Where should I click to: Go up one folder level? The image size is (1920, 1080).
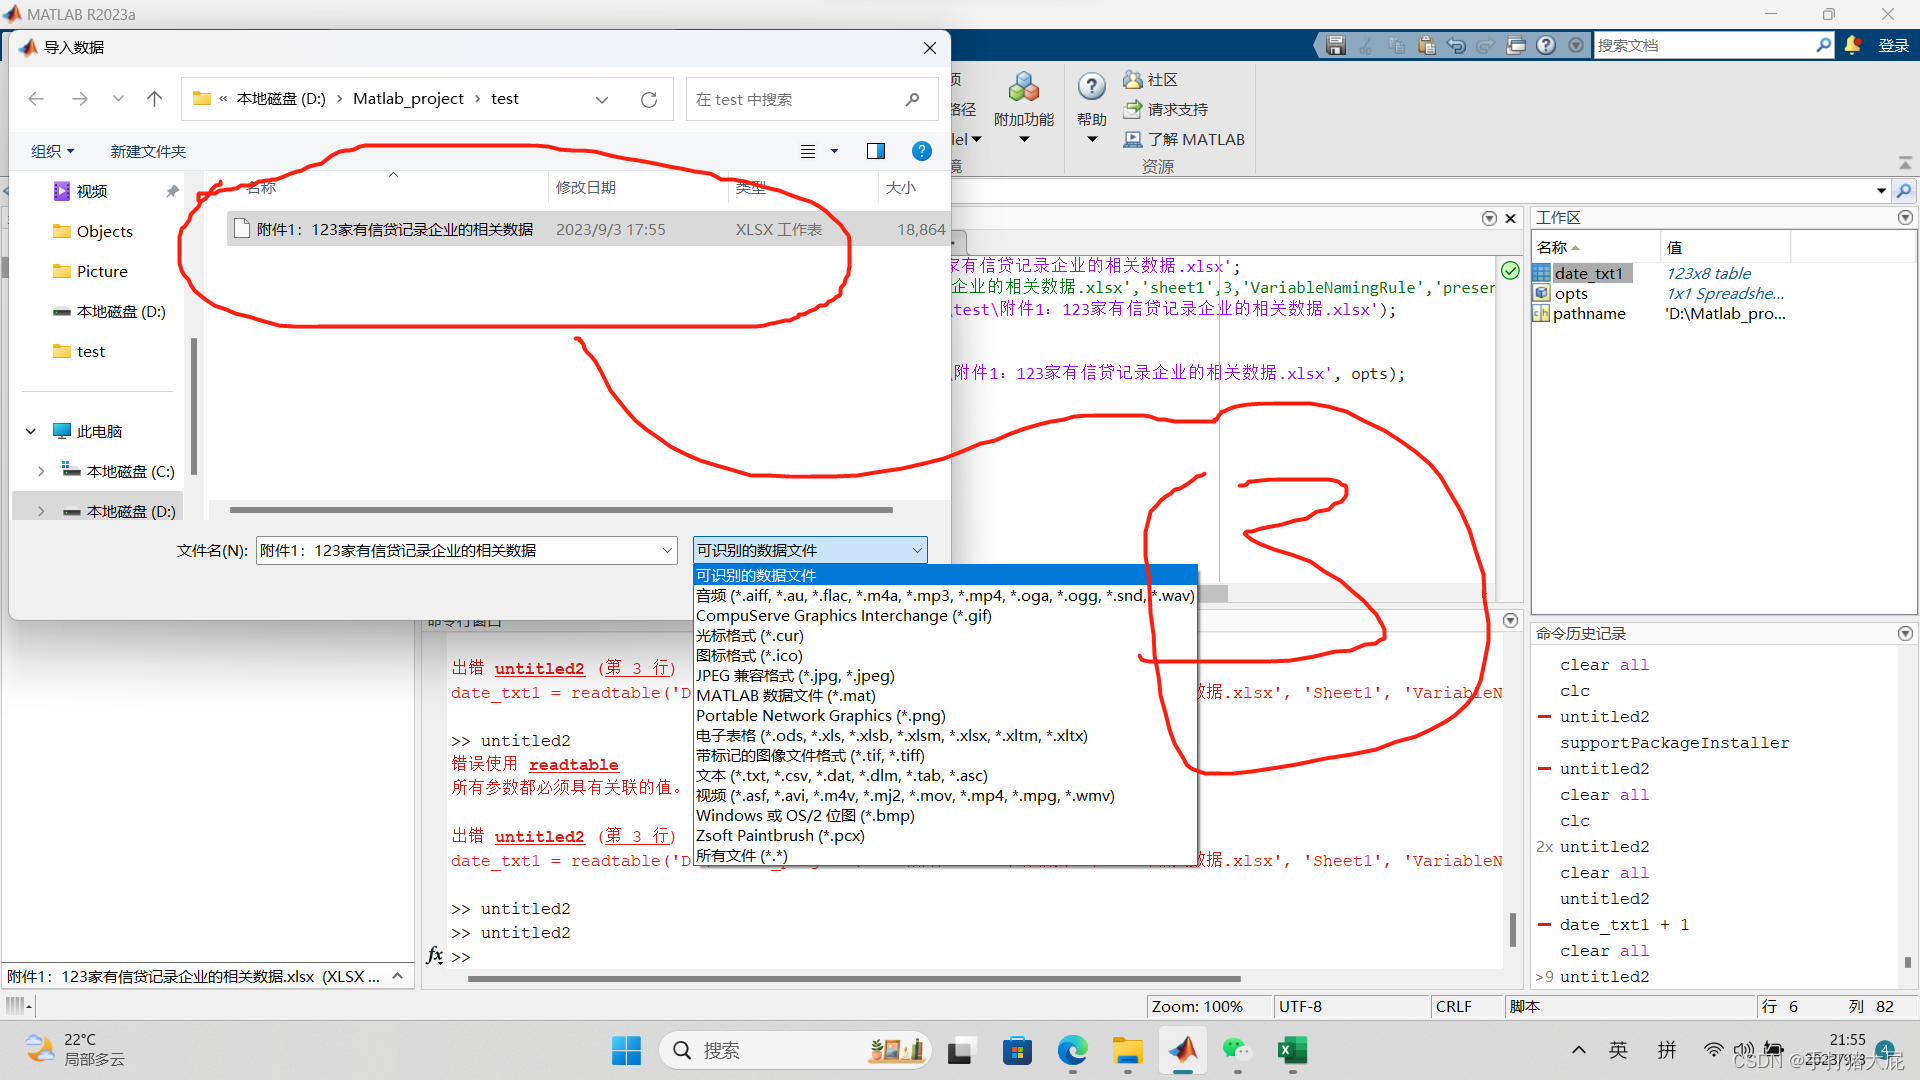tap(154, 99)
